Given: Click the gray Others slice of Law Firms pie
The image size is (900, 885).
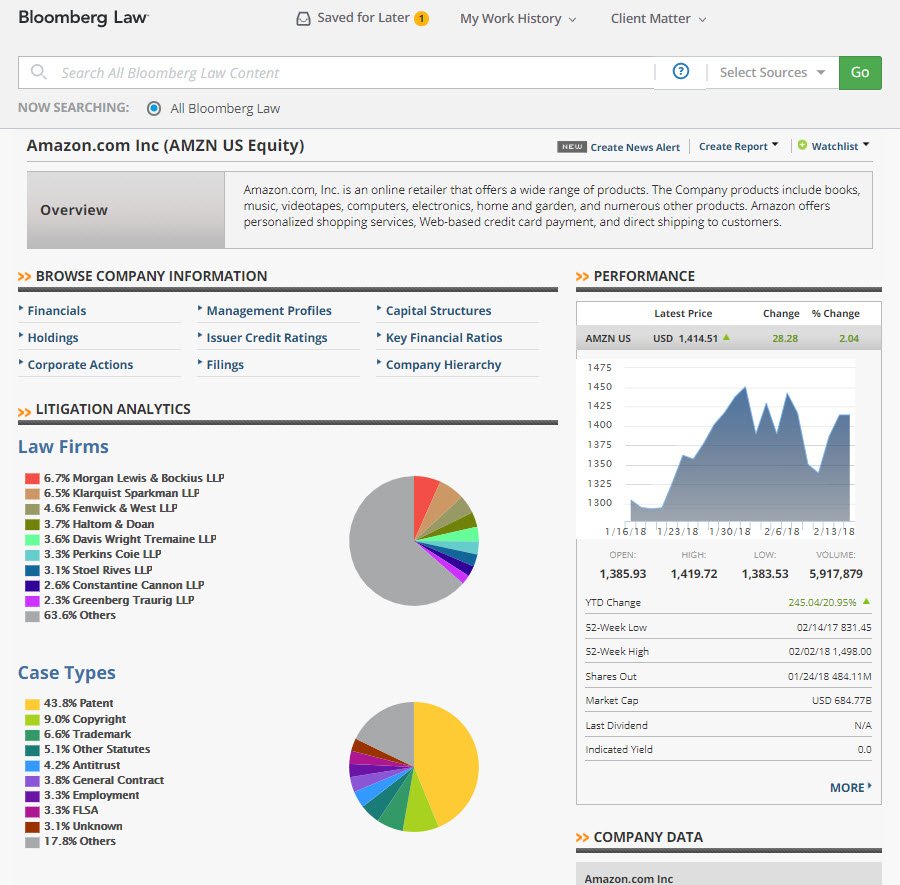Looking at the screenshot, I should click(382, 551).
